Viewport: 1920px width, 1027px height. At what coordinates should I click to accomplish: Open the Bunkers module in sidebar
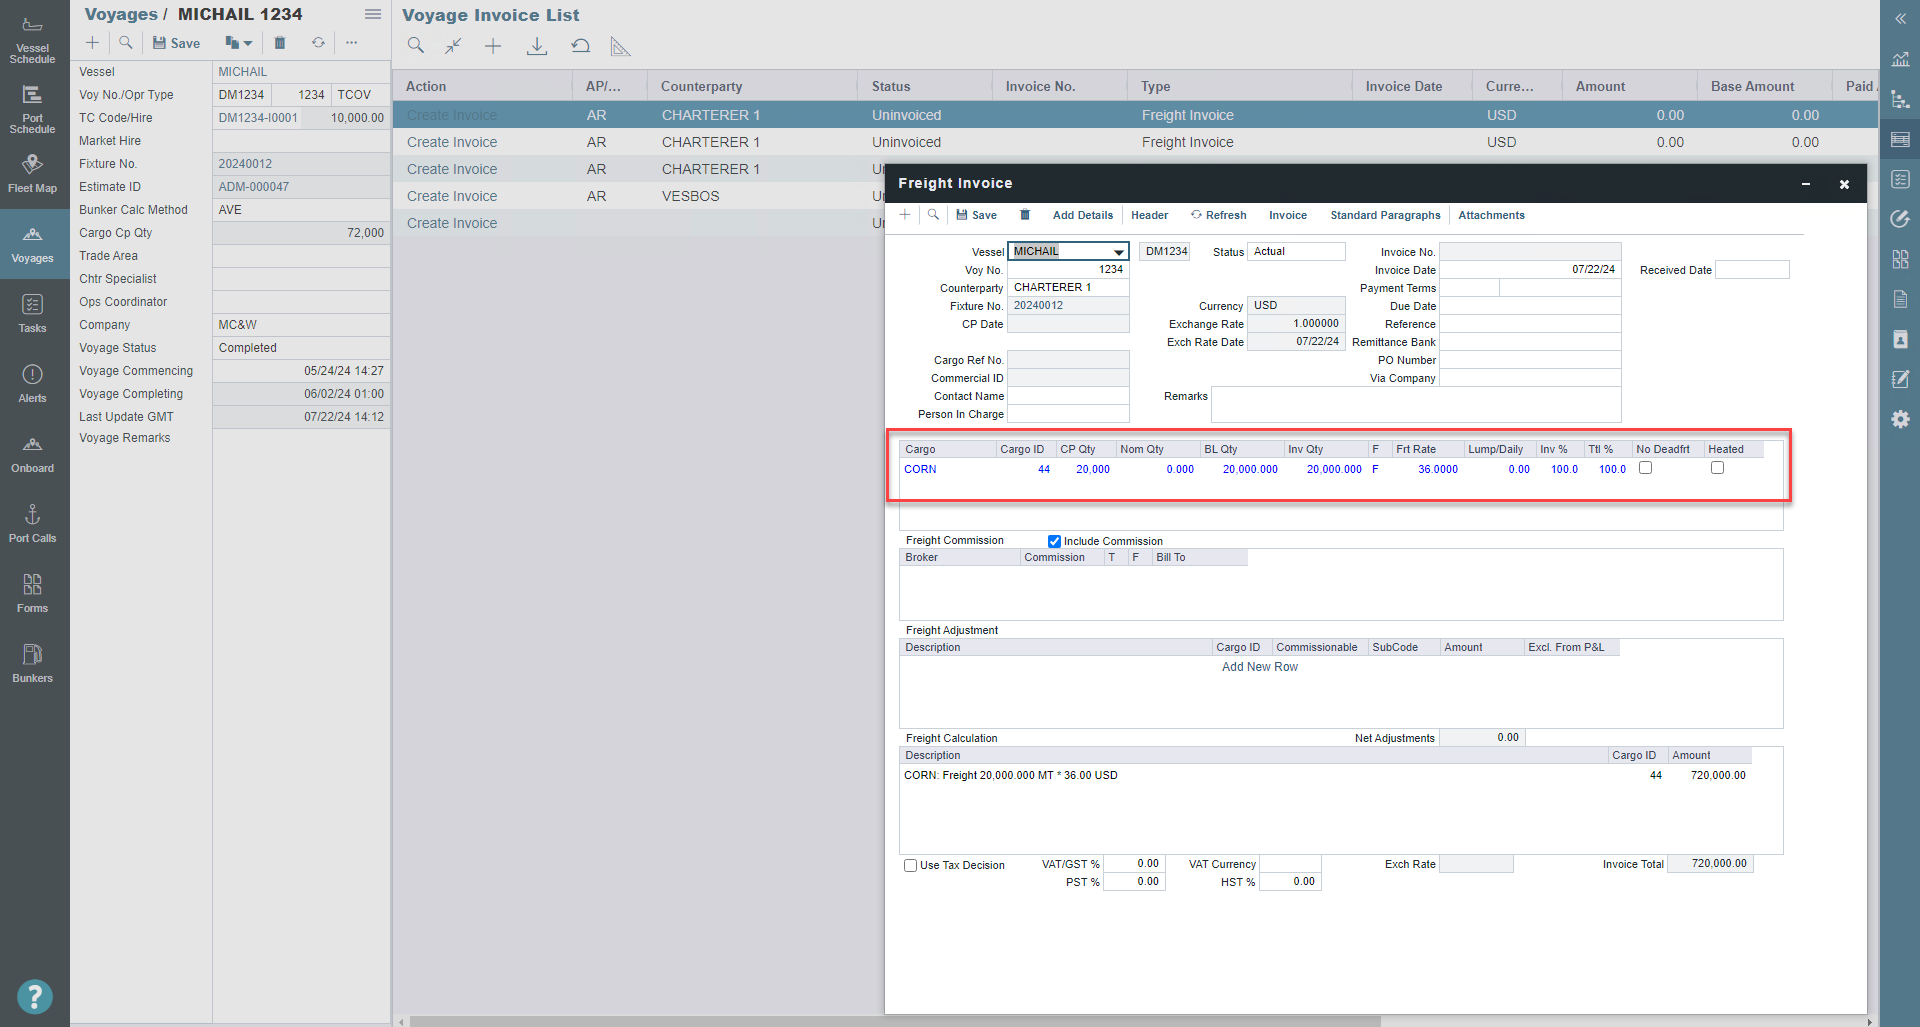coord(32,663)
